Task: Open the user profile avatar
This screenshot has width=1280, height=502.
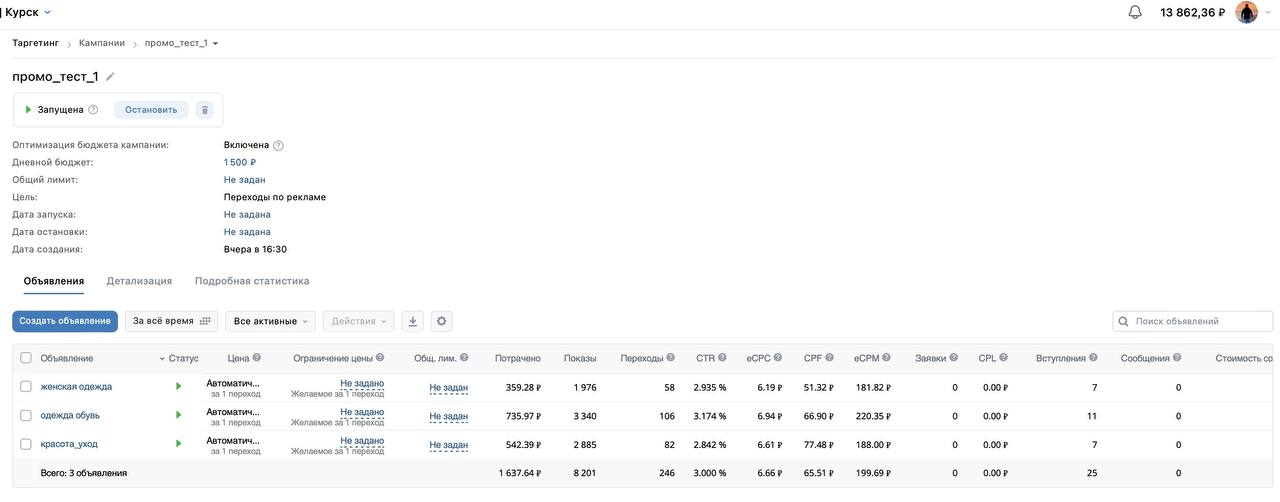Action: (1246, 13)
